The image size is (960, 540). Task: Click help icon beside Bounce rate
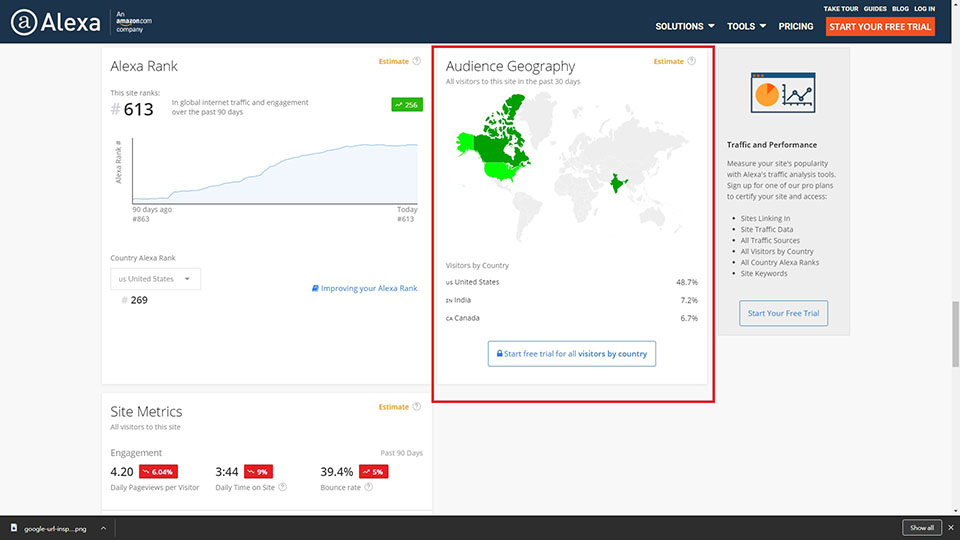point(368,487)
